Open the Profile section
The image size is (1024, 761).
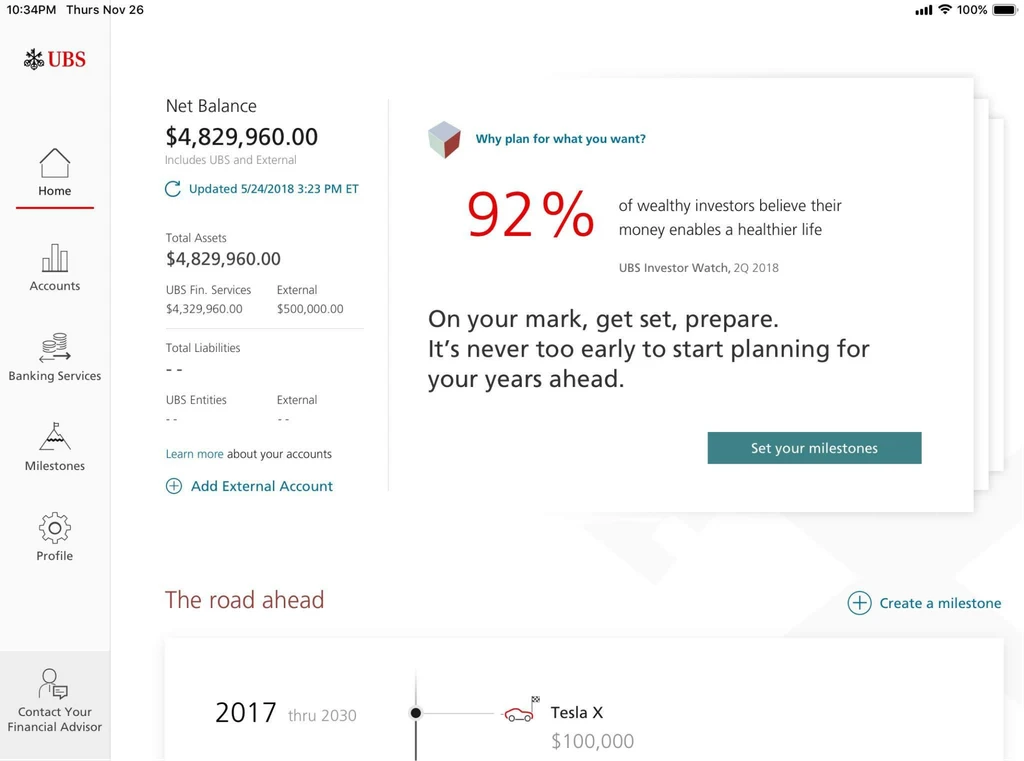pos(54,535)
